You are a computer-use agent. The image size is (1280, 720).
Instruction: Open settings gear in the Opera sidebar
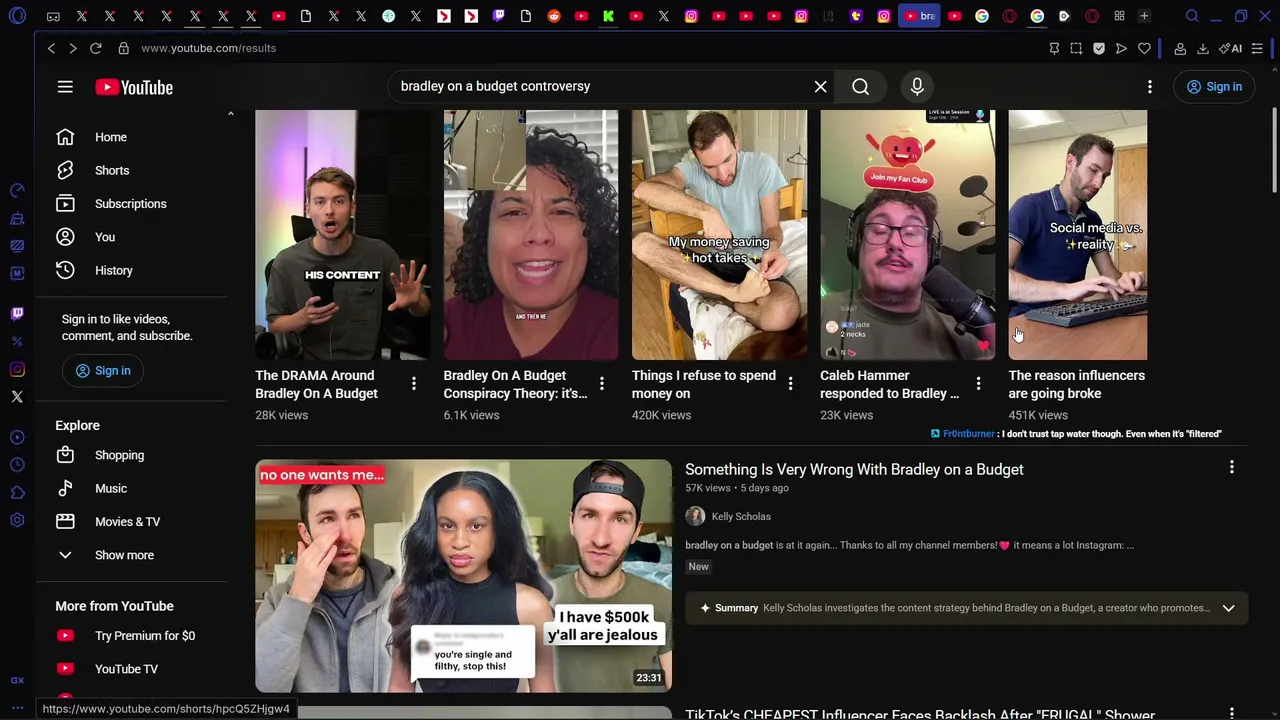[17, 520]
